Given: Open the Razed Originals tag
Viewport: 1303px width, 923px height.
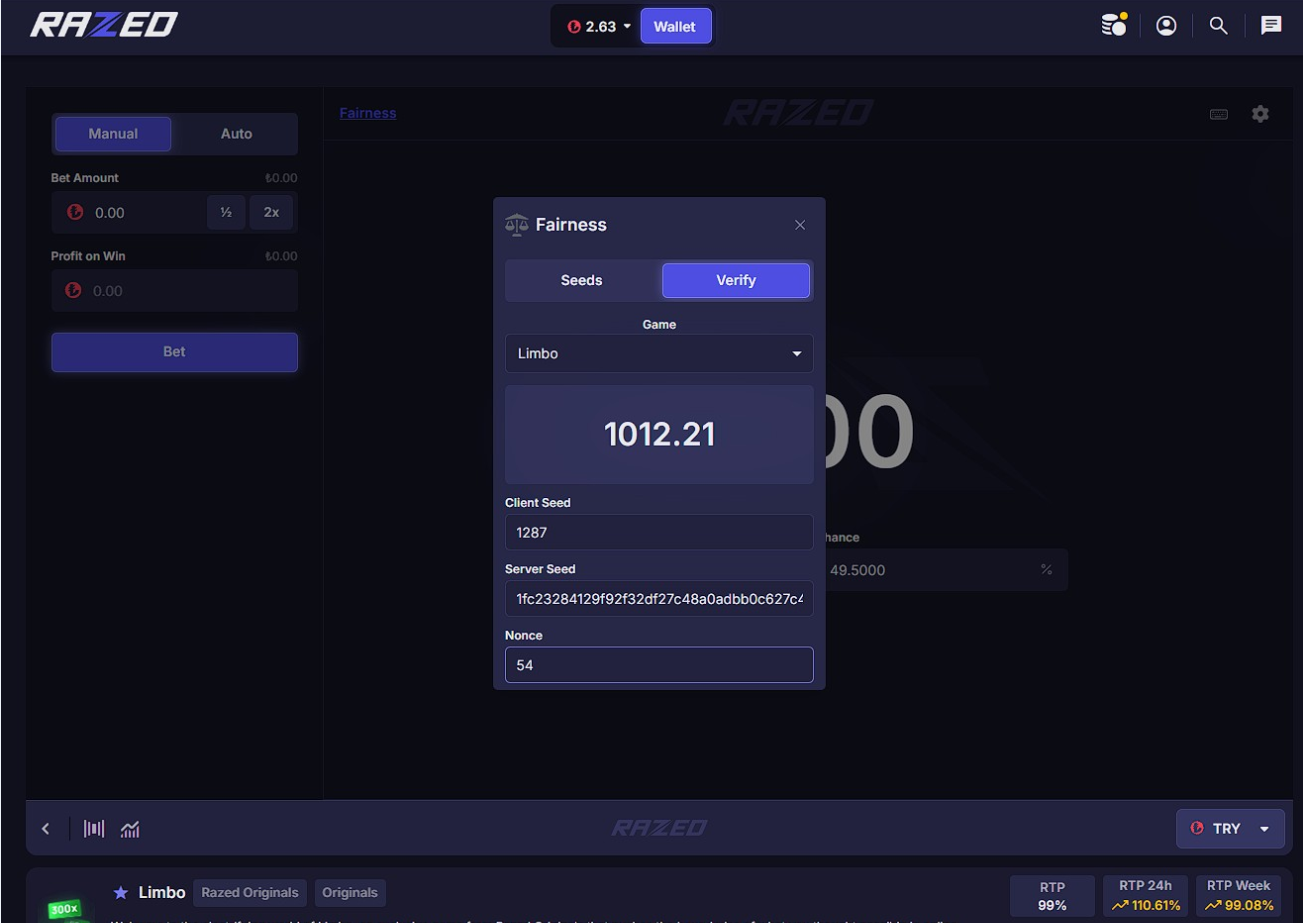Looking at the screenshot, I should pyautogui.click(x=250, y=892).
